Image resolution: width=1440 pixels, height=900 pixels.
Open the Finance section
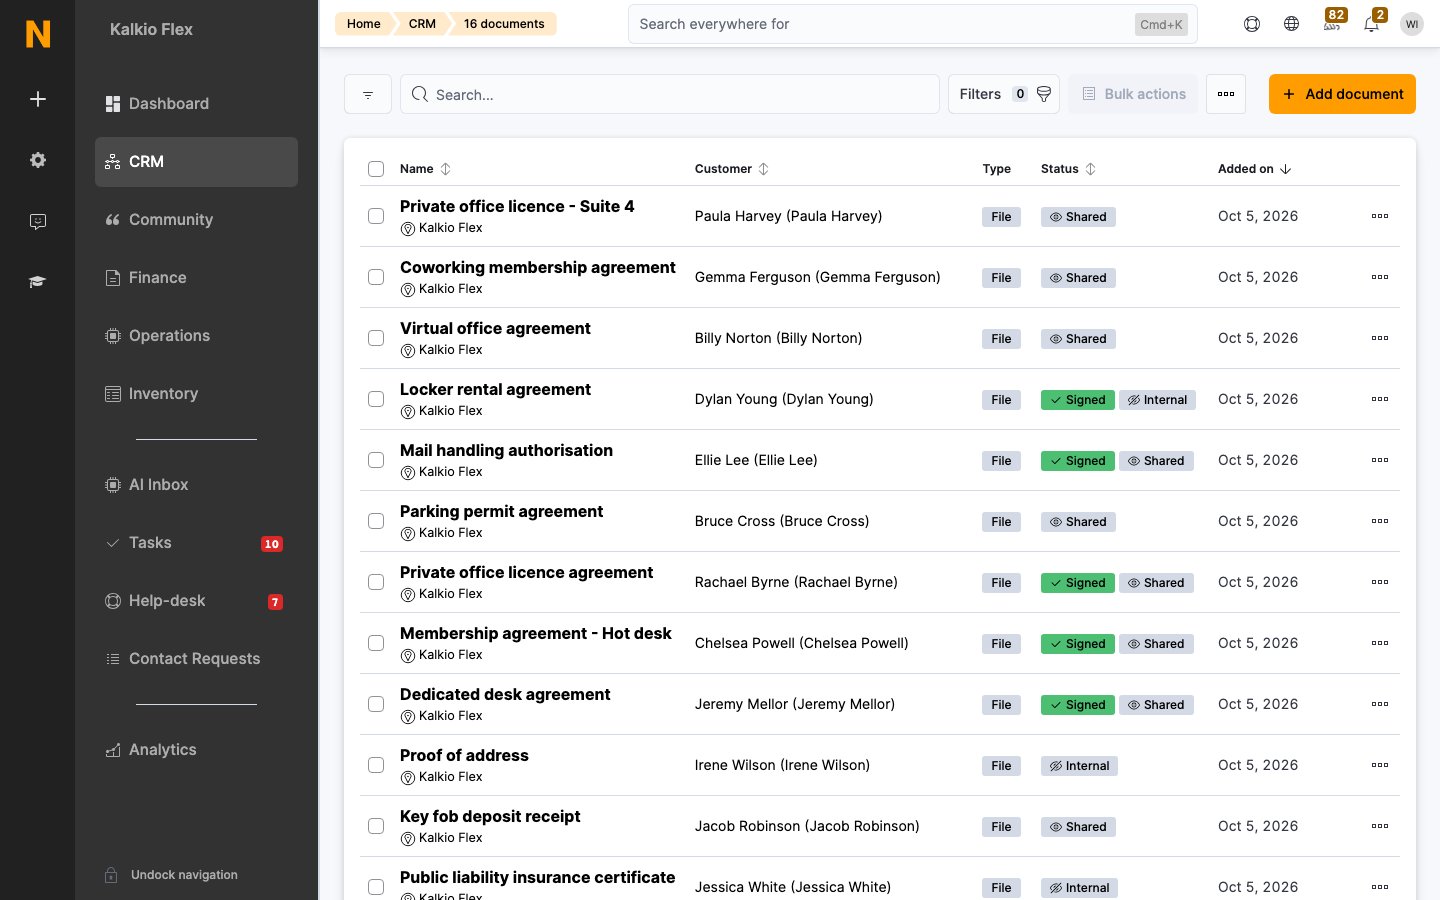[x=196, y=278]
